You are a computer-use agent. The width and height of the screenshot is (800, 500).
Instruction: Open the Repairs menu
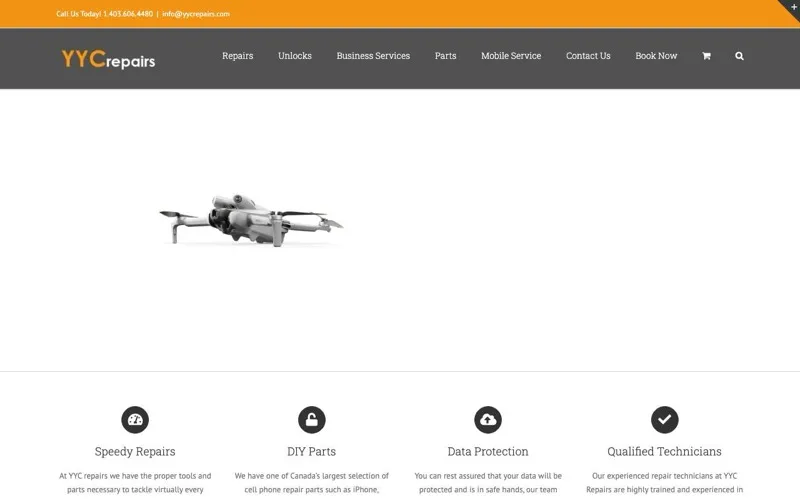point(237,56)
